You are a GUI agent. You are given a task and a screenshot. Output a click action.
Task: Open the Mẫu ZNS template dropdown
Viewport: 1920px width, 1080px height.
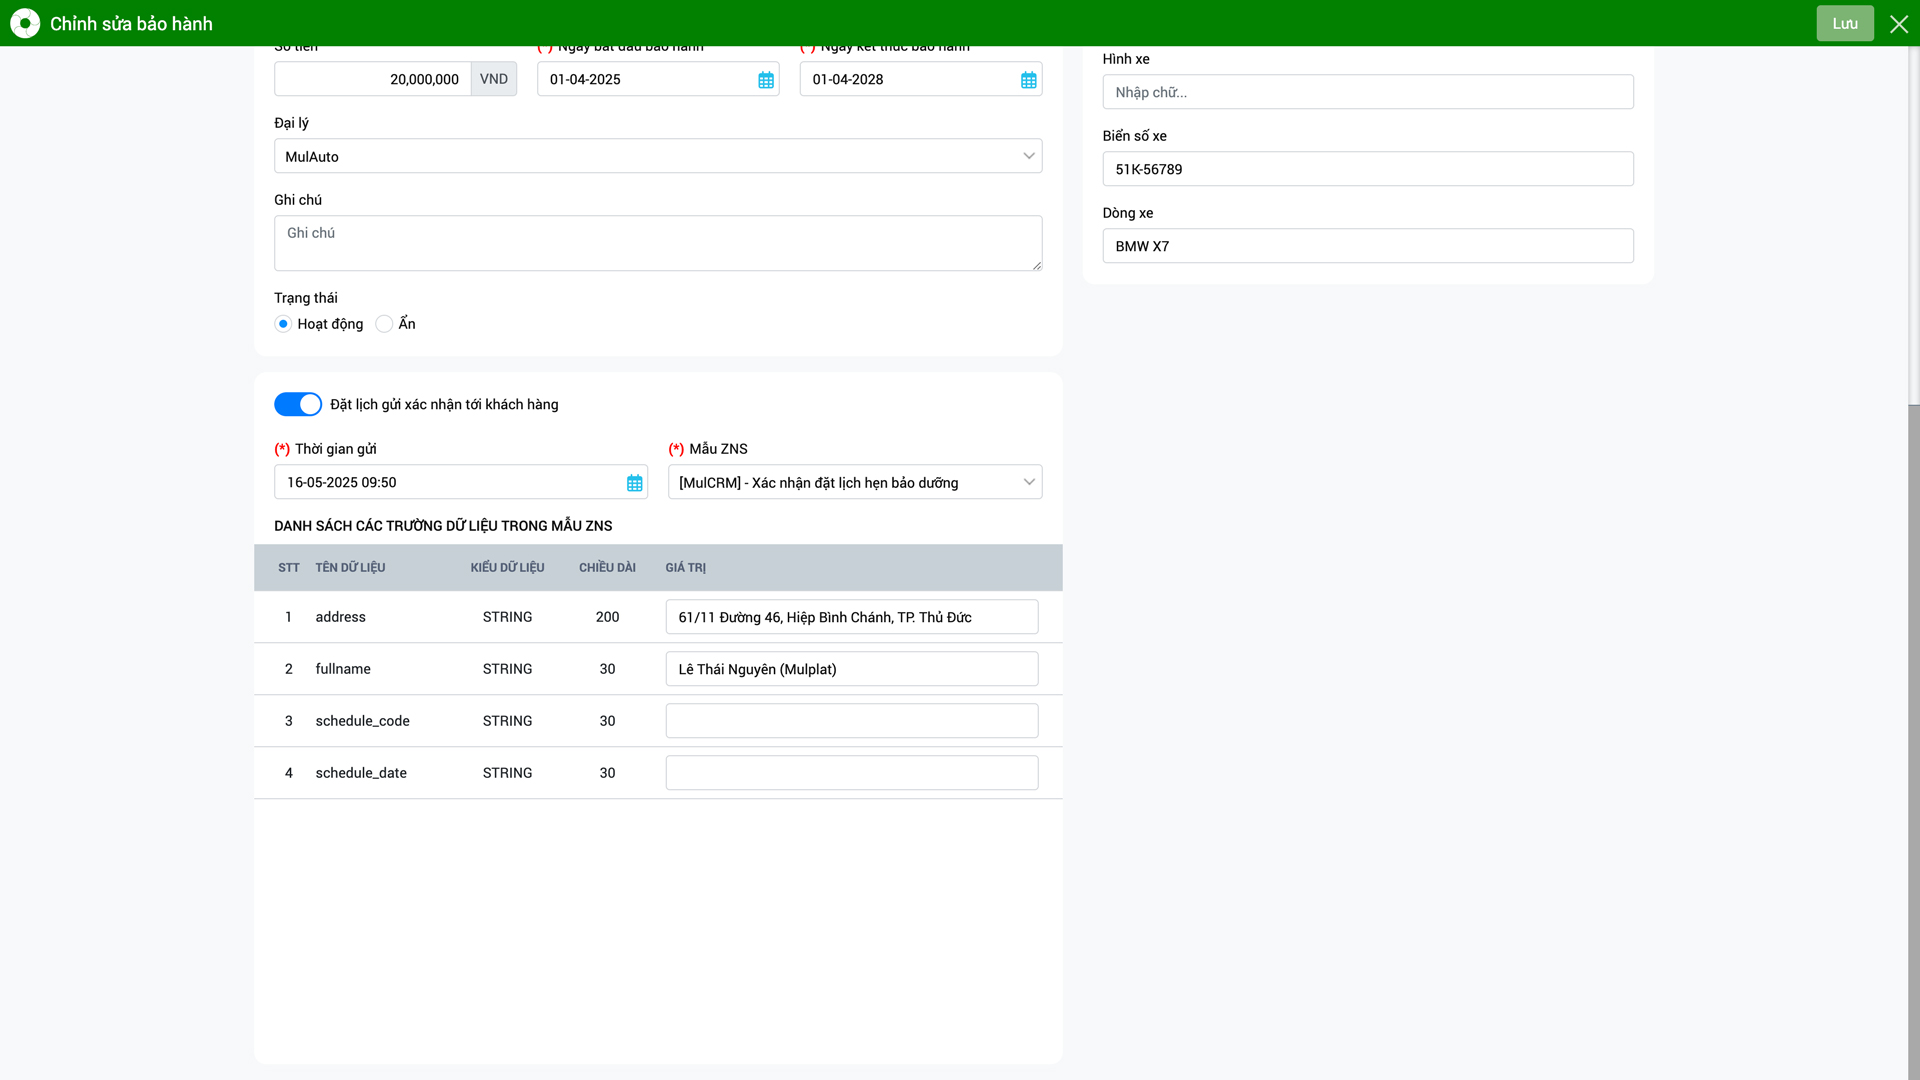tap(854, 482)
